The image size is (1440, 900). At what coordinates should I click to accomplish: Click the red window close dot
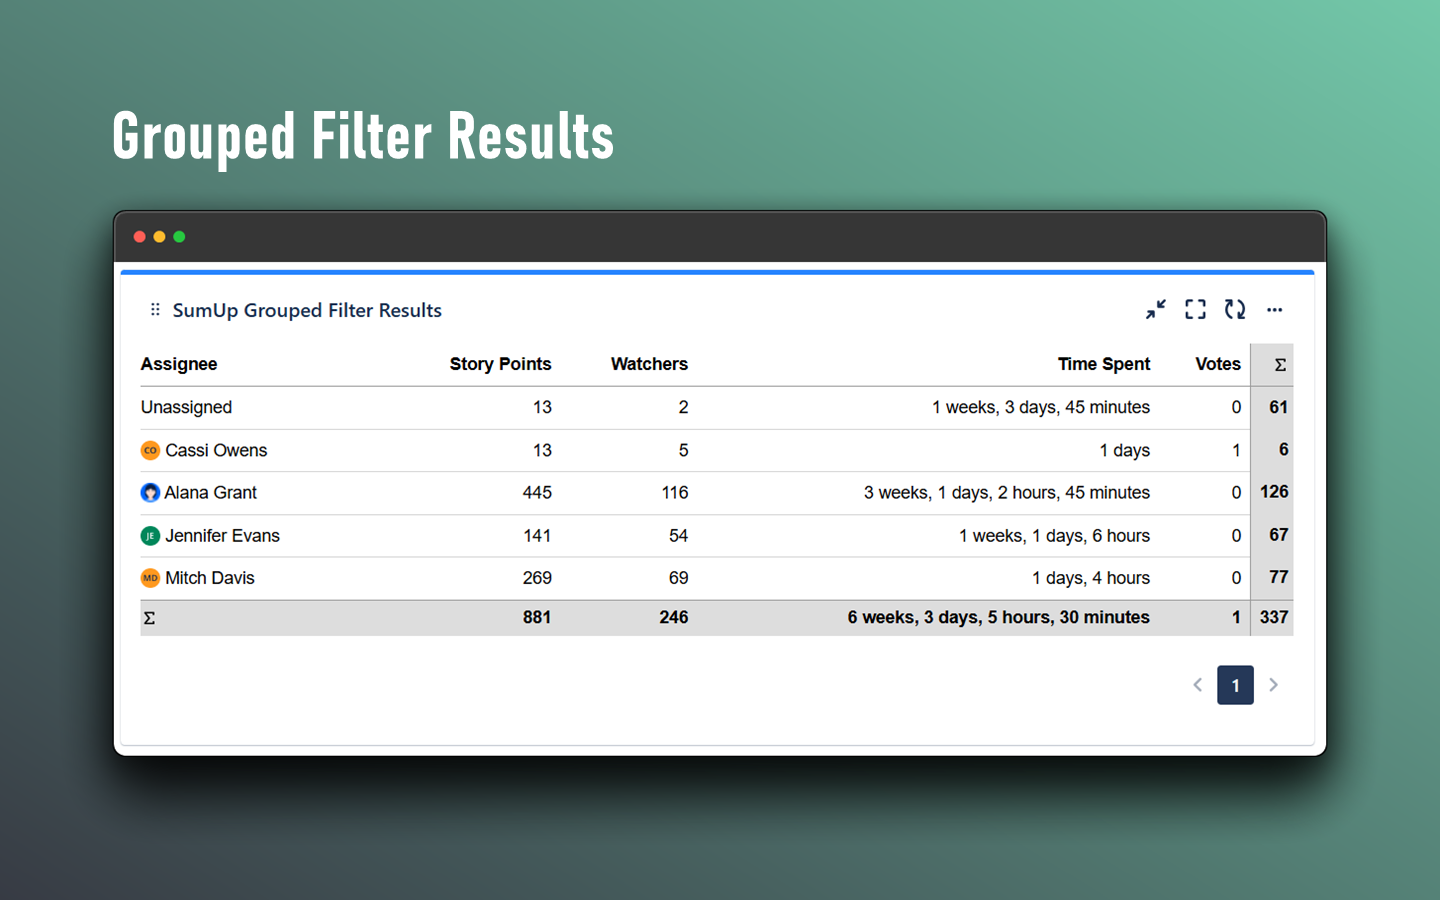click(140, 237)
